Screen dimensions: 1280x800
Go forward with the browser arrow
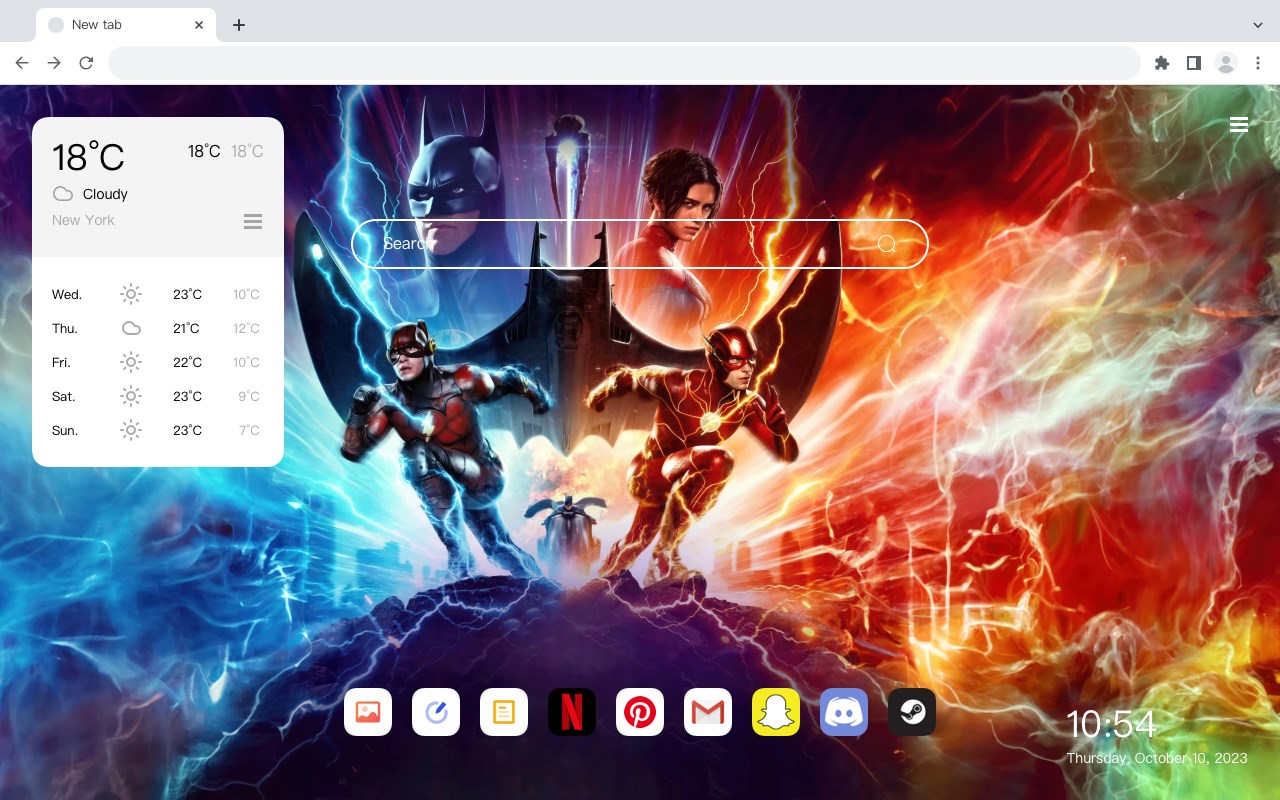[54, 63]
